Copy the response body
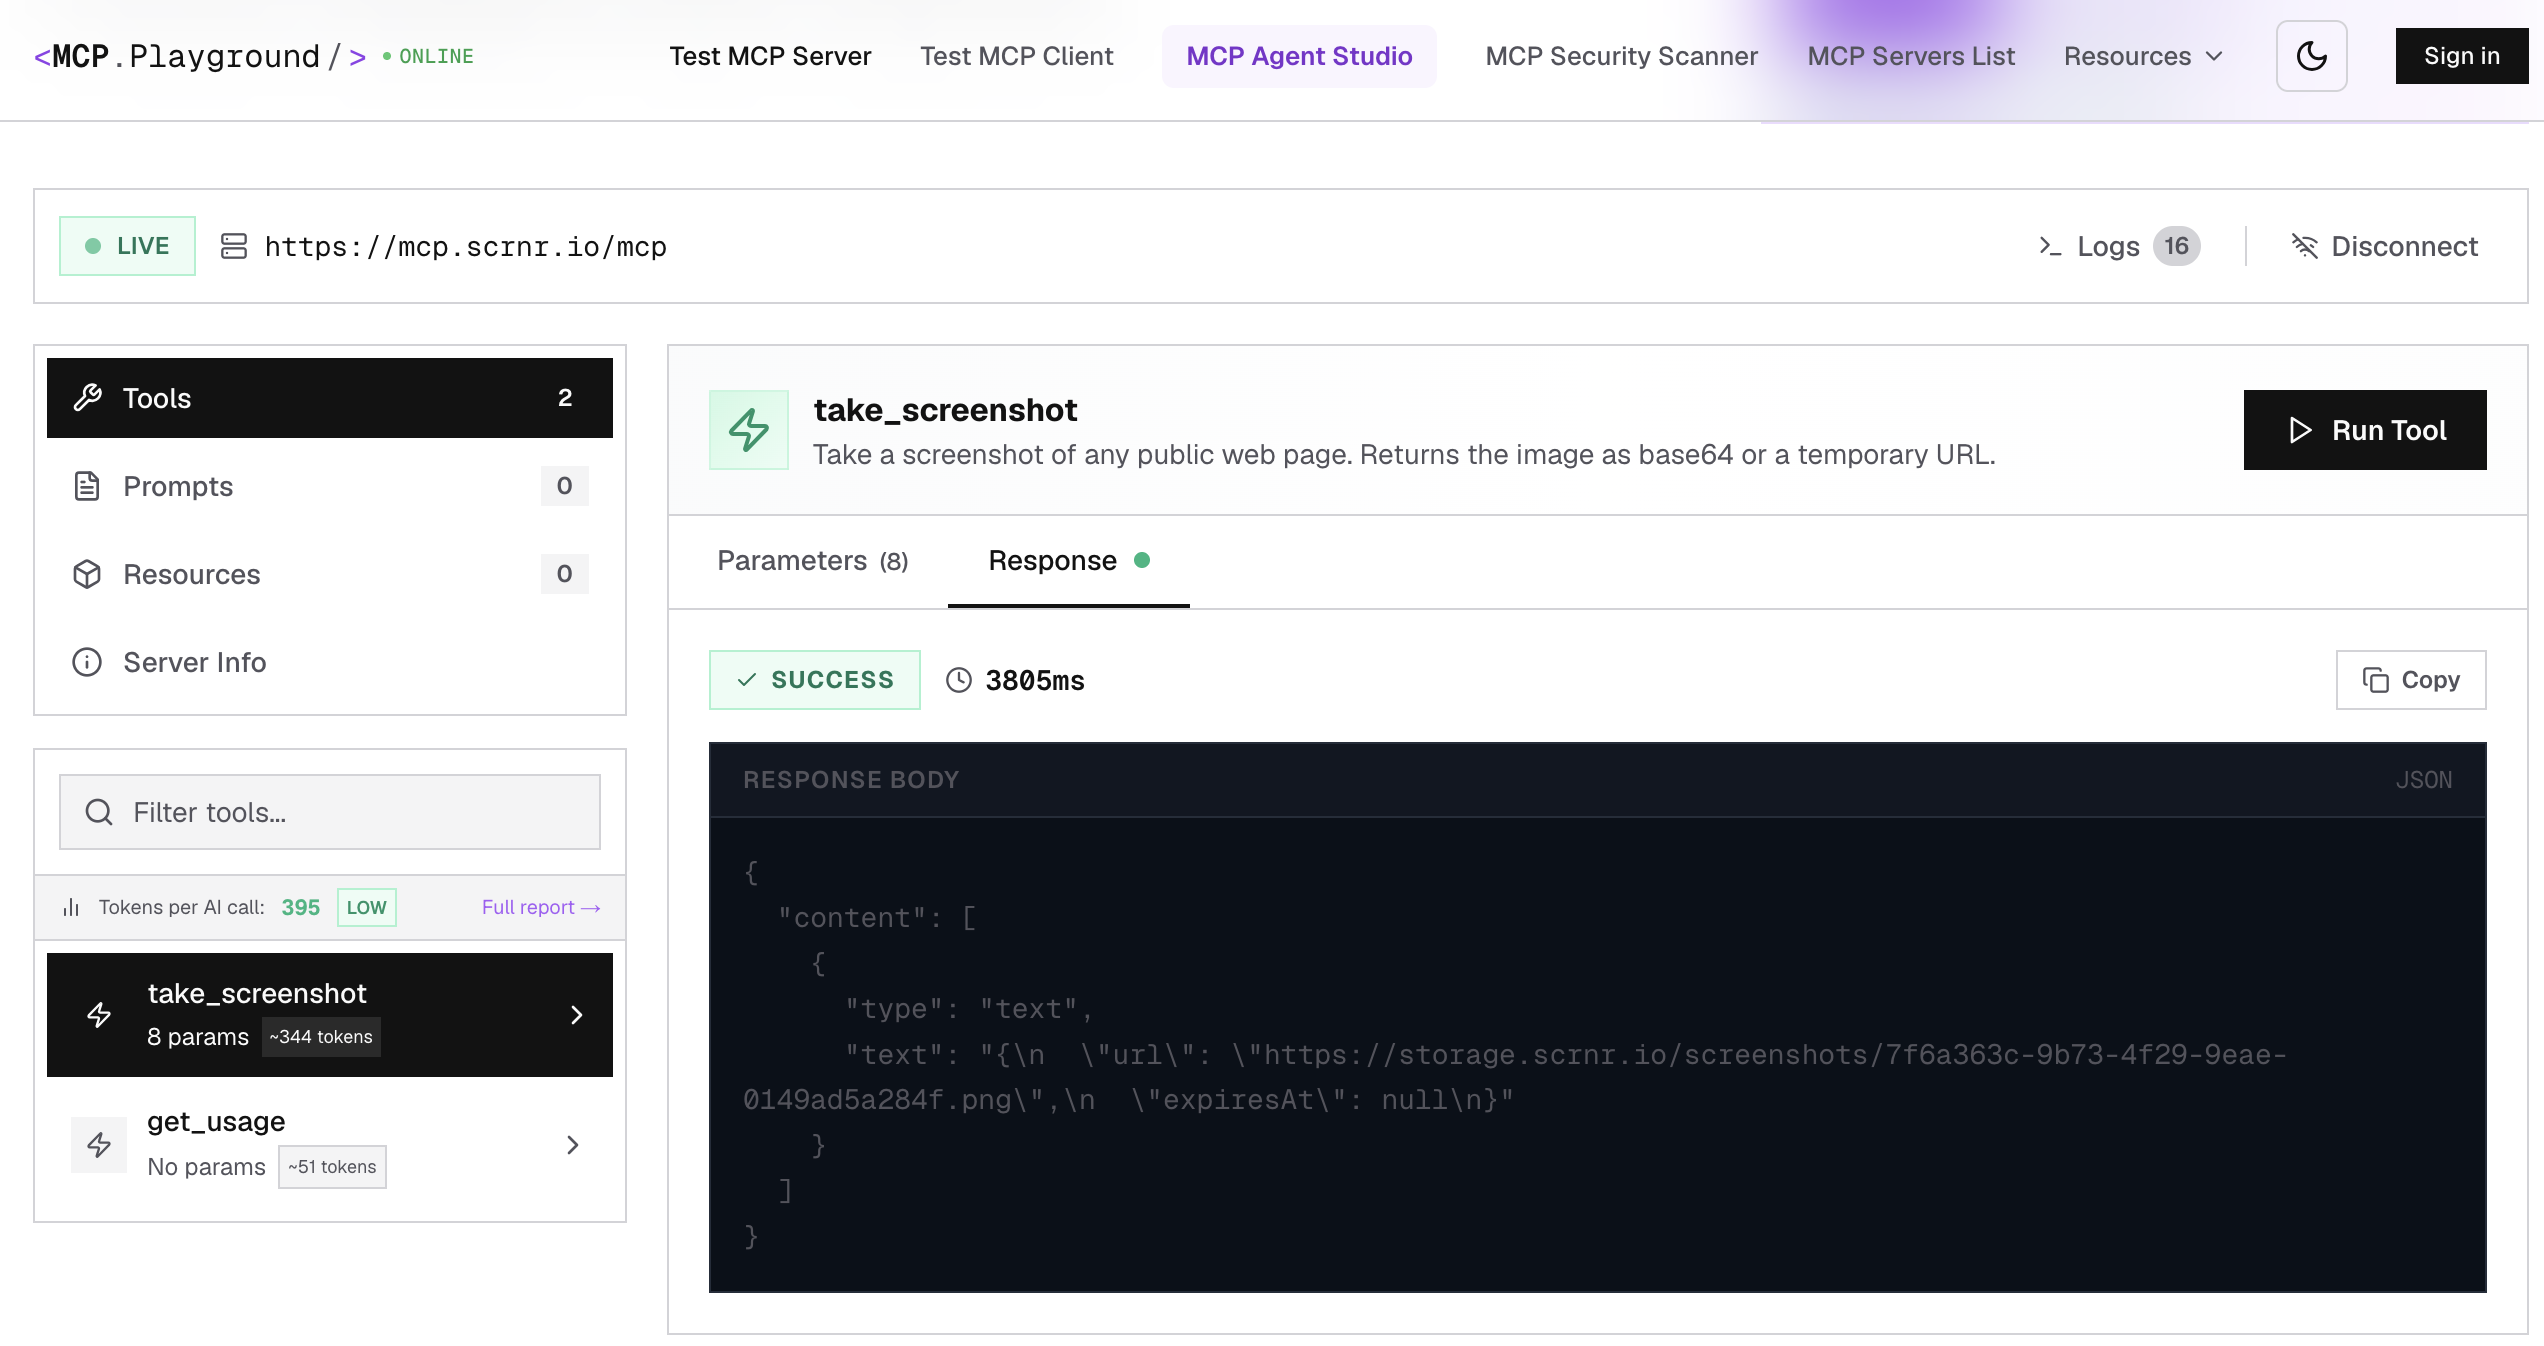The image size is (2544, 1346). 2411,680
